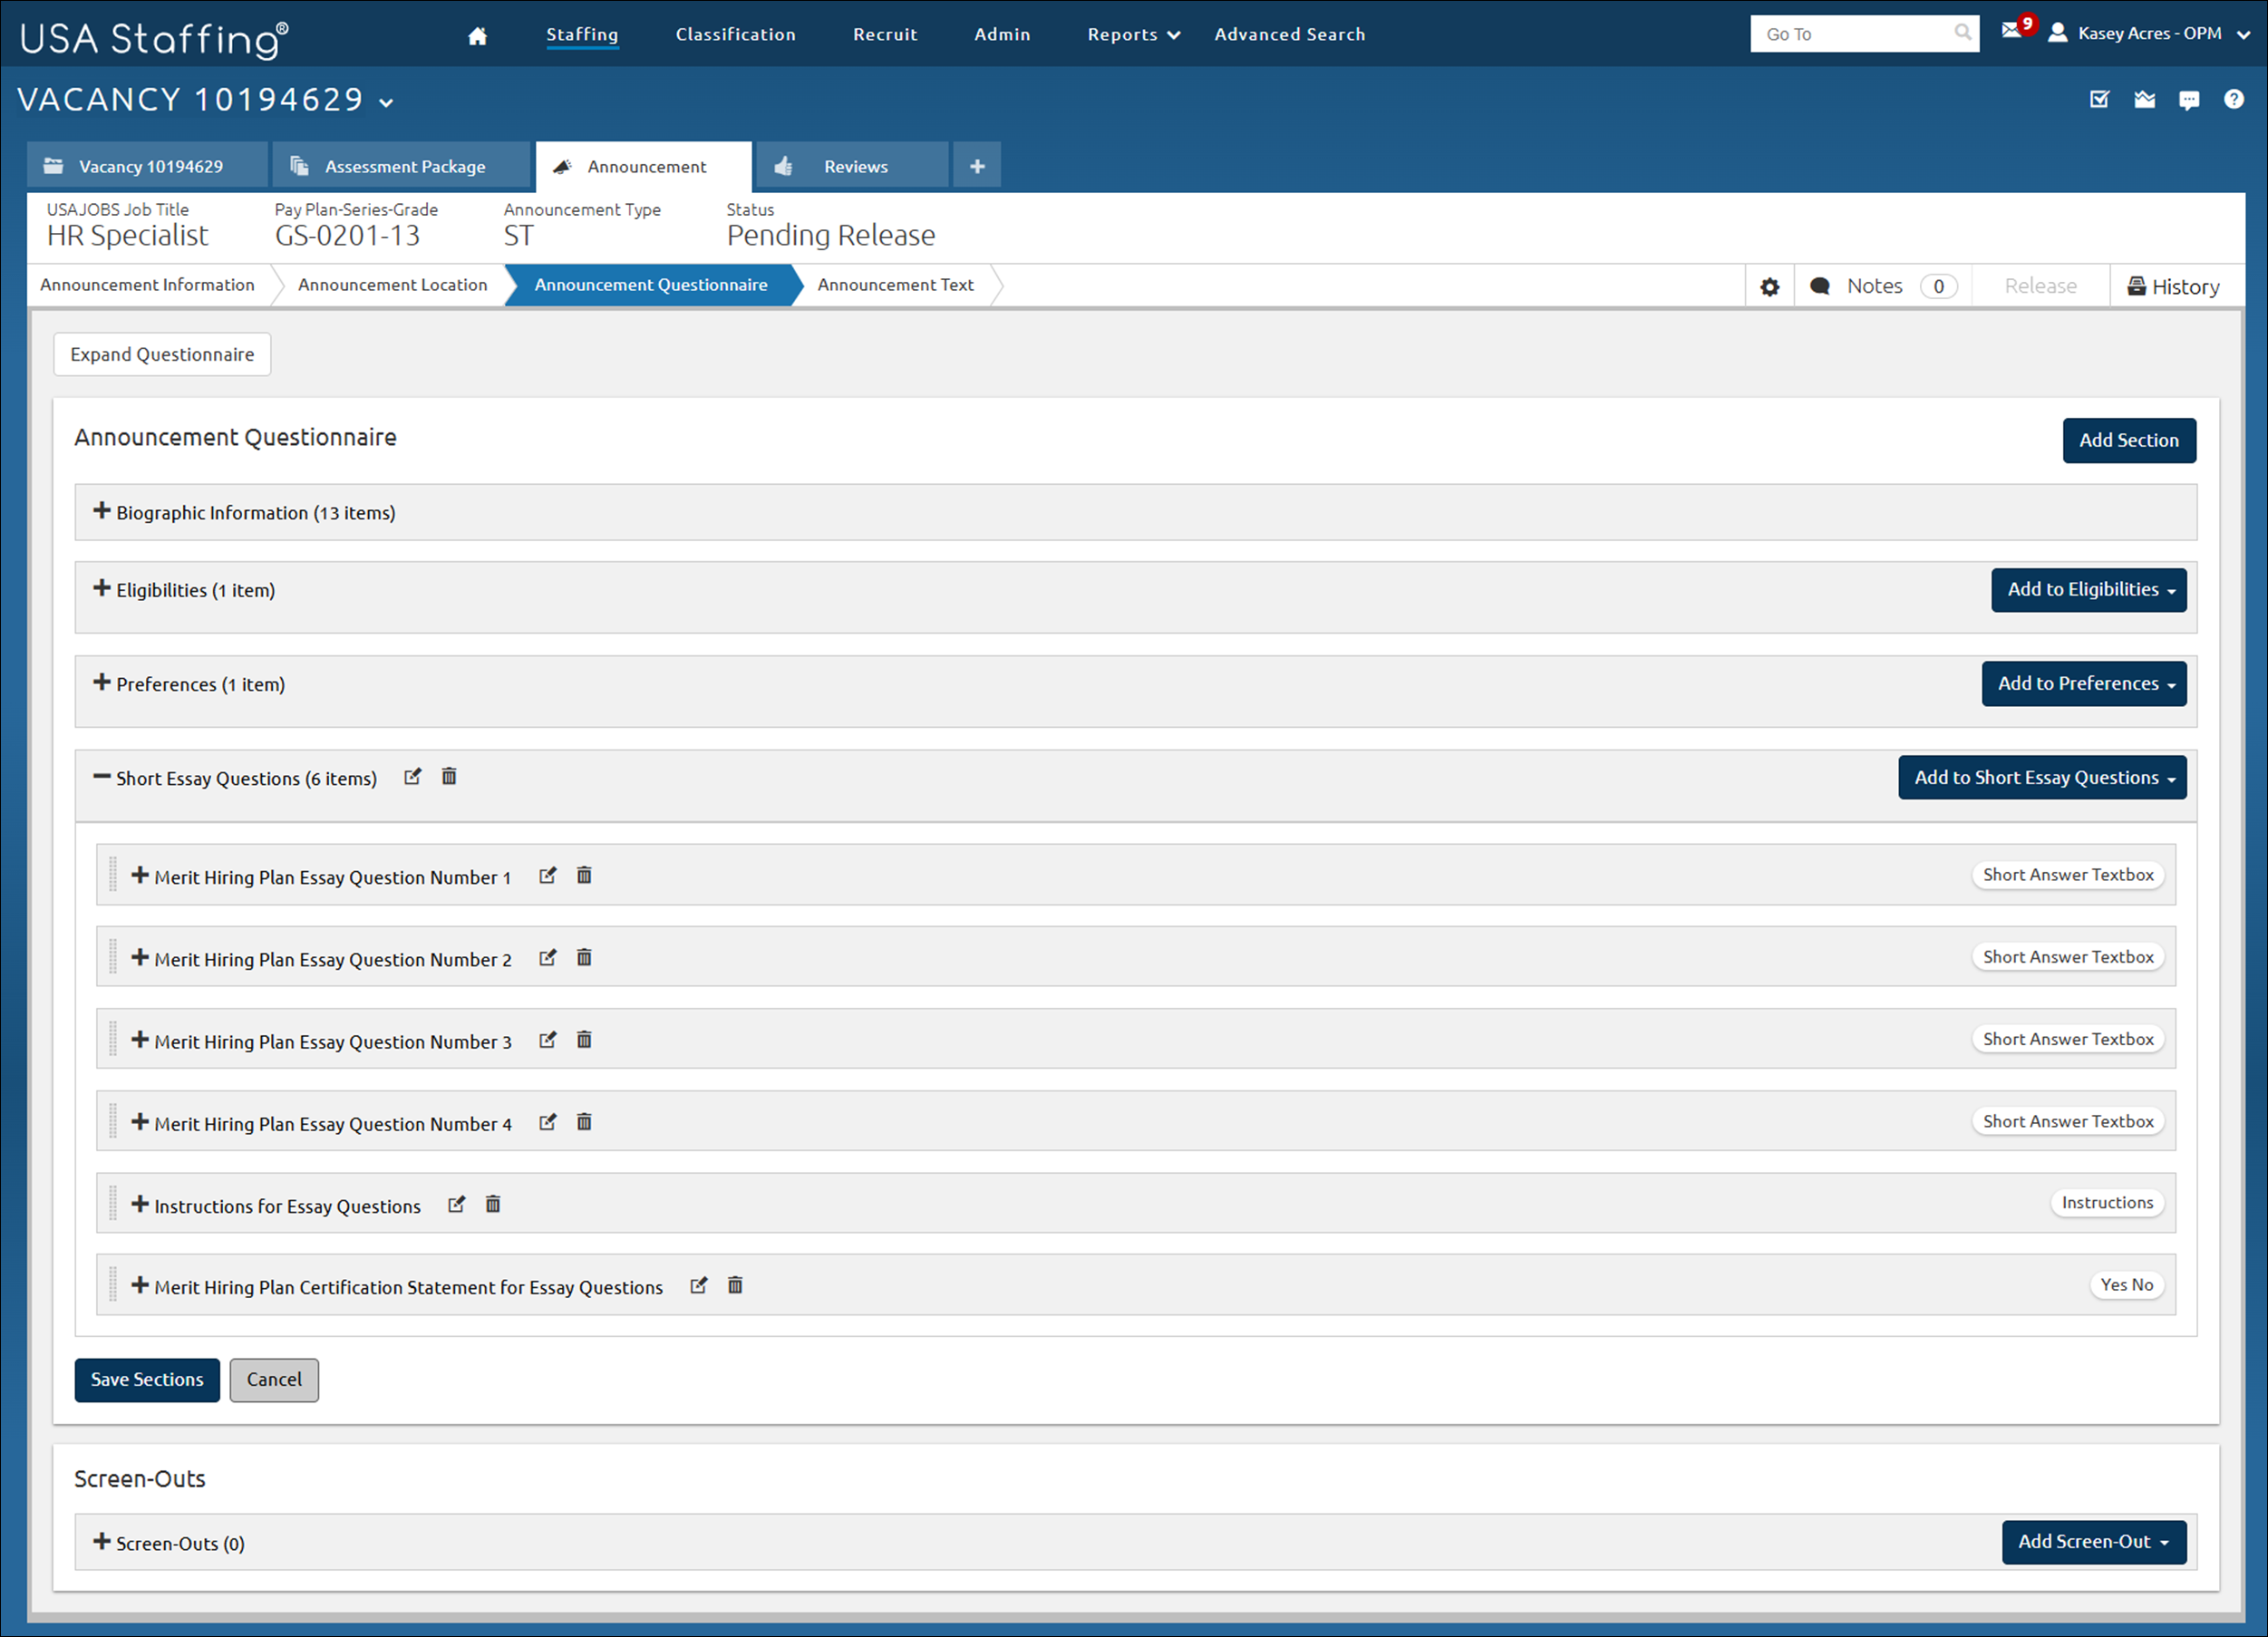Expand the Screen-Outs section
2268x1637 pixels.
102,1541
